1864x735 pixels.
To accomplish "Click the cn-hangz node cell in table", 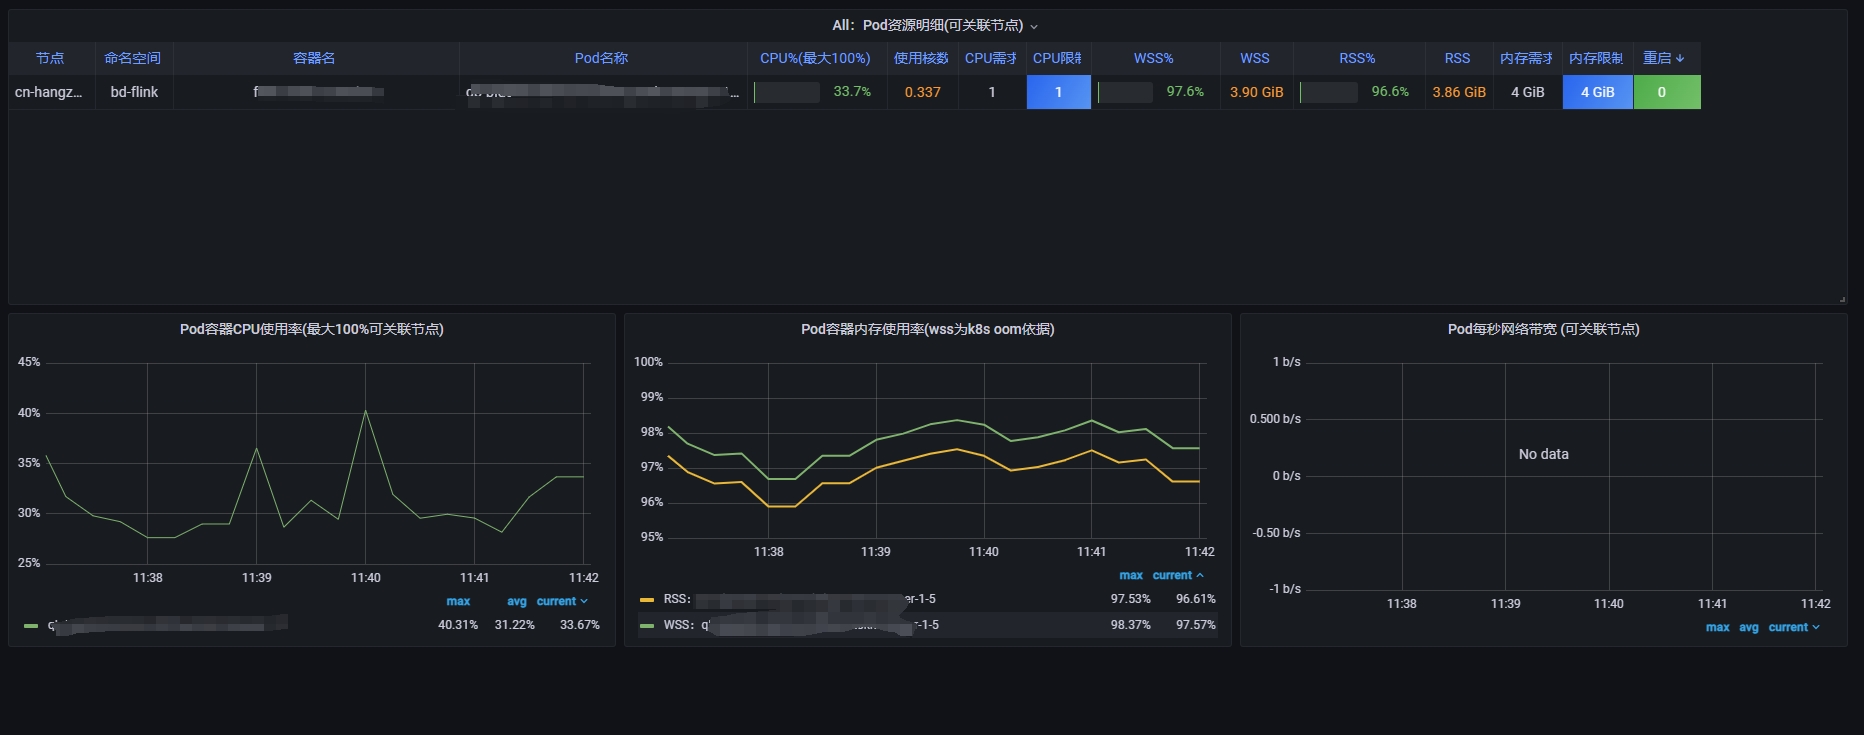I will coord(49,92).
